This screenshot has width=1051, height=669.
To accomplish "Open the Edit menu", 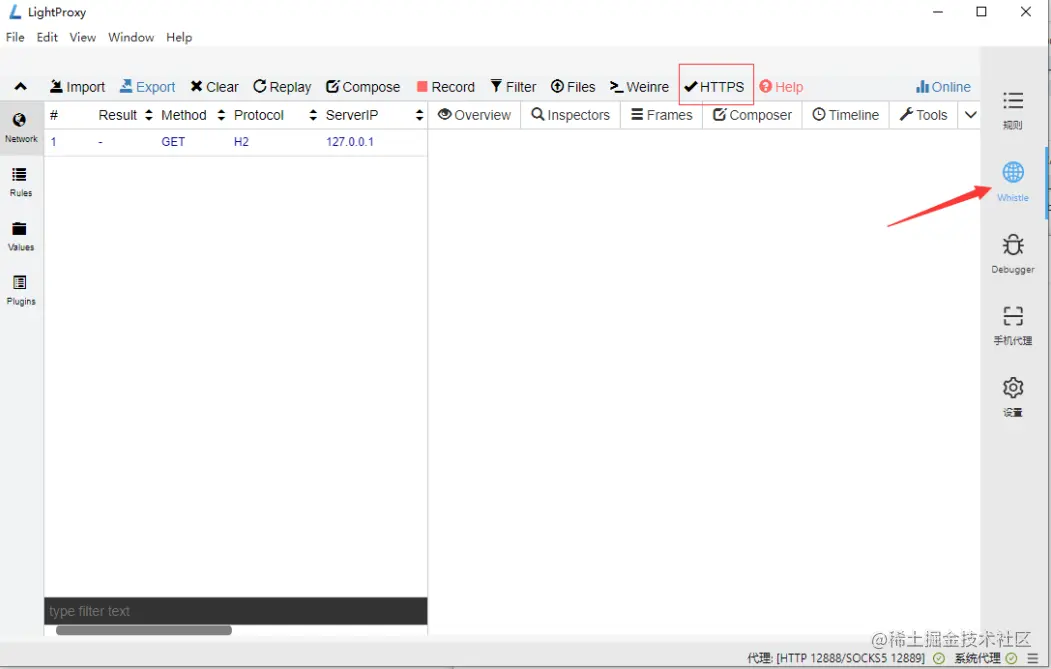I will tap(47, 38).
